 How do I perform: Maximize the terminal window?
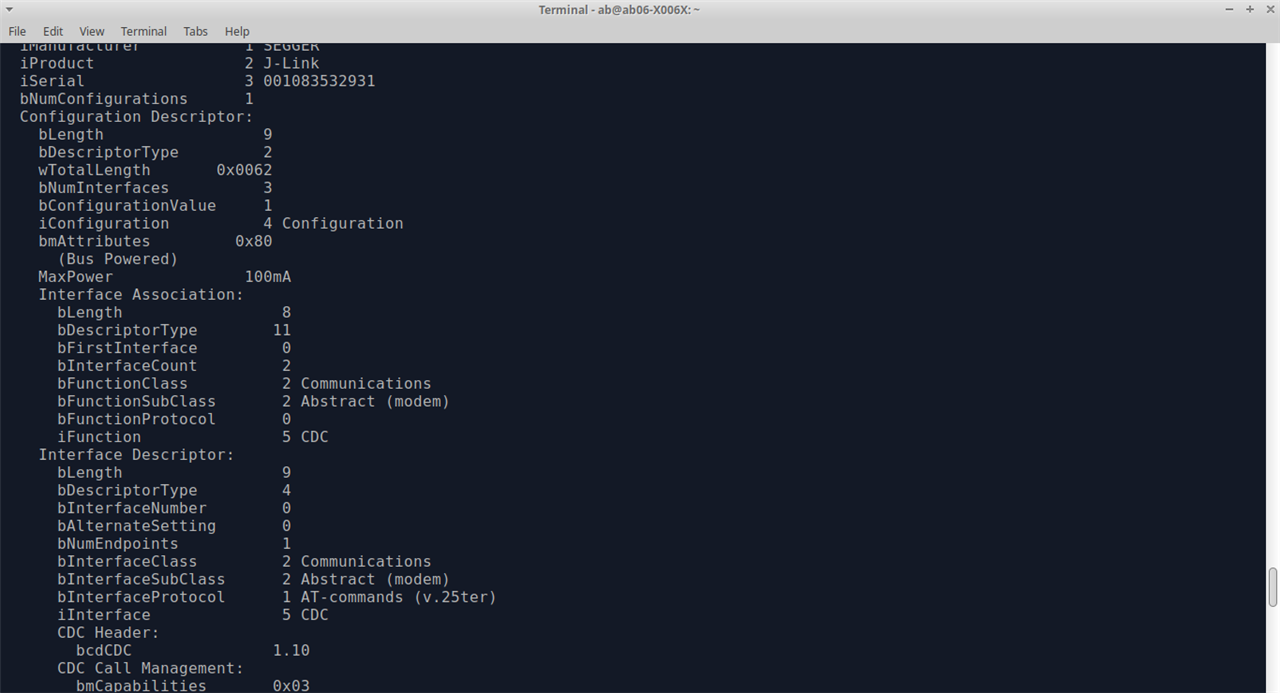(x=1249, y=9)
